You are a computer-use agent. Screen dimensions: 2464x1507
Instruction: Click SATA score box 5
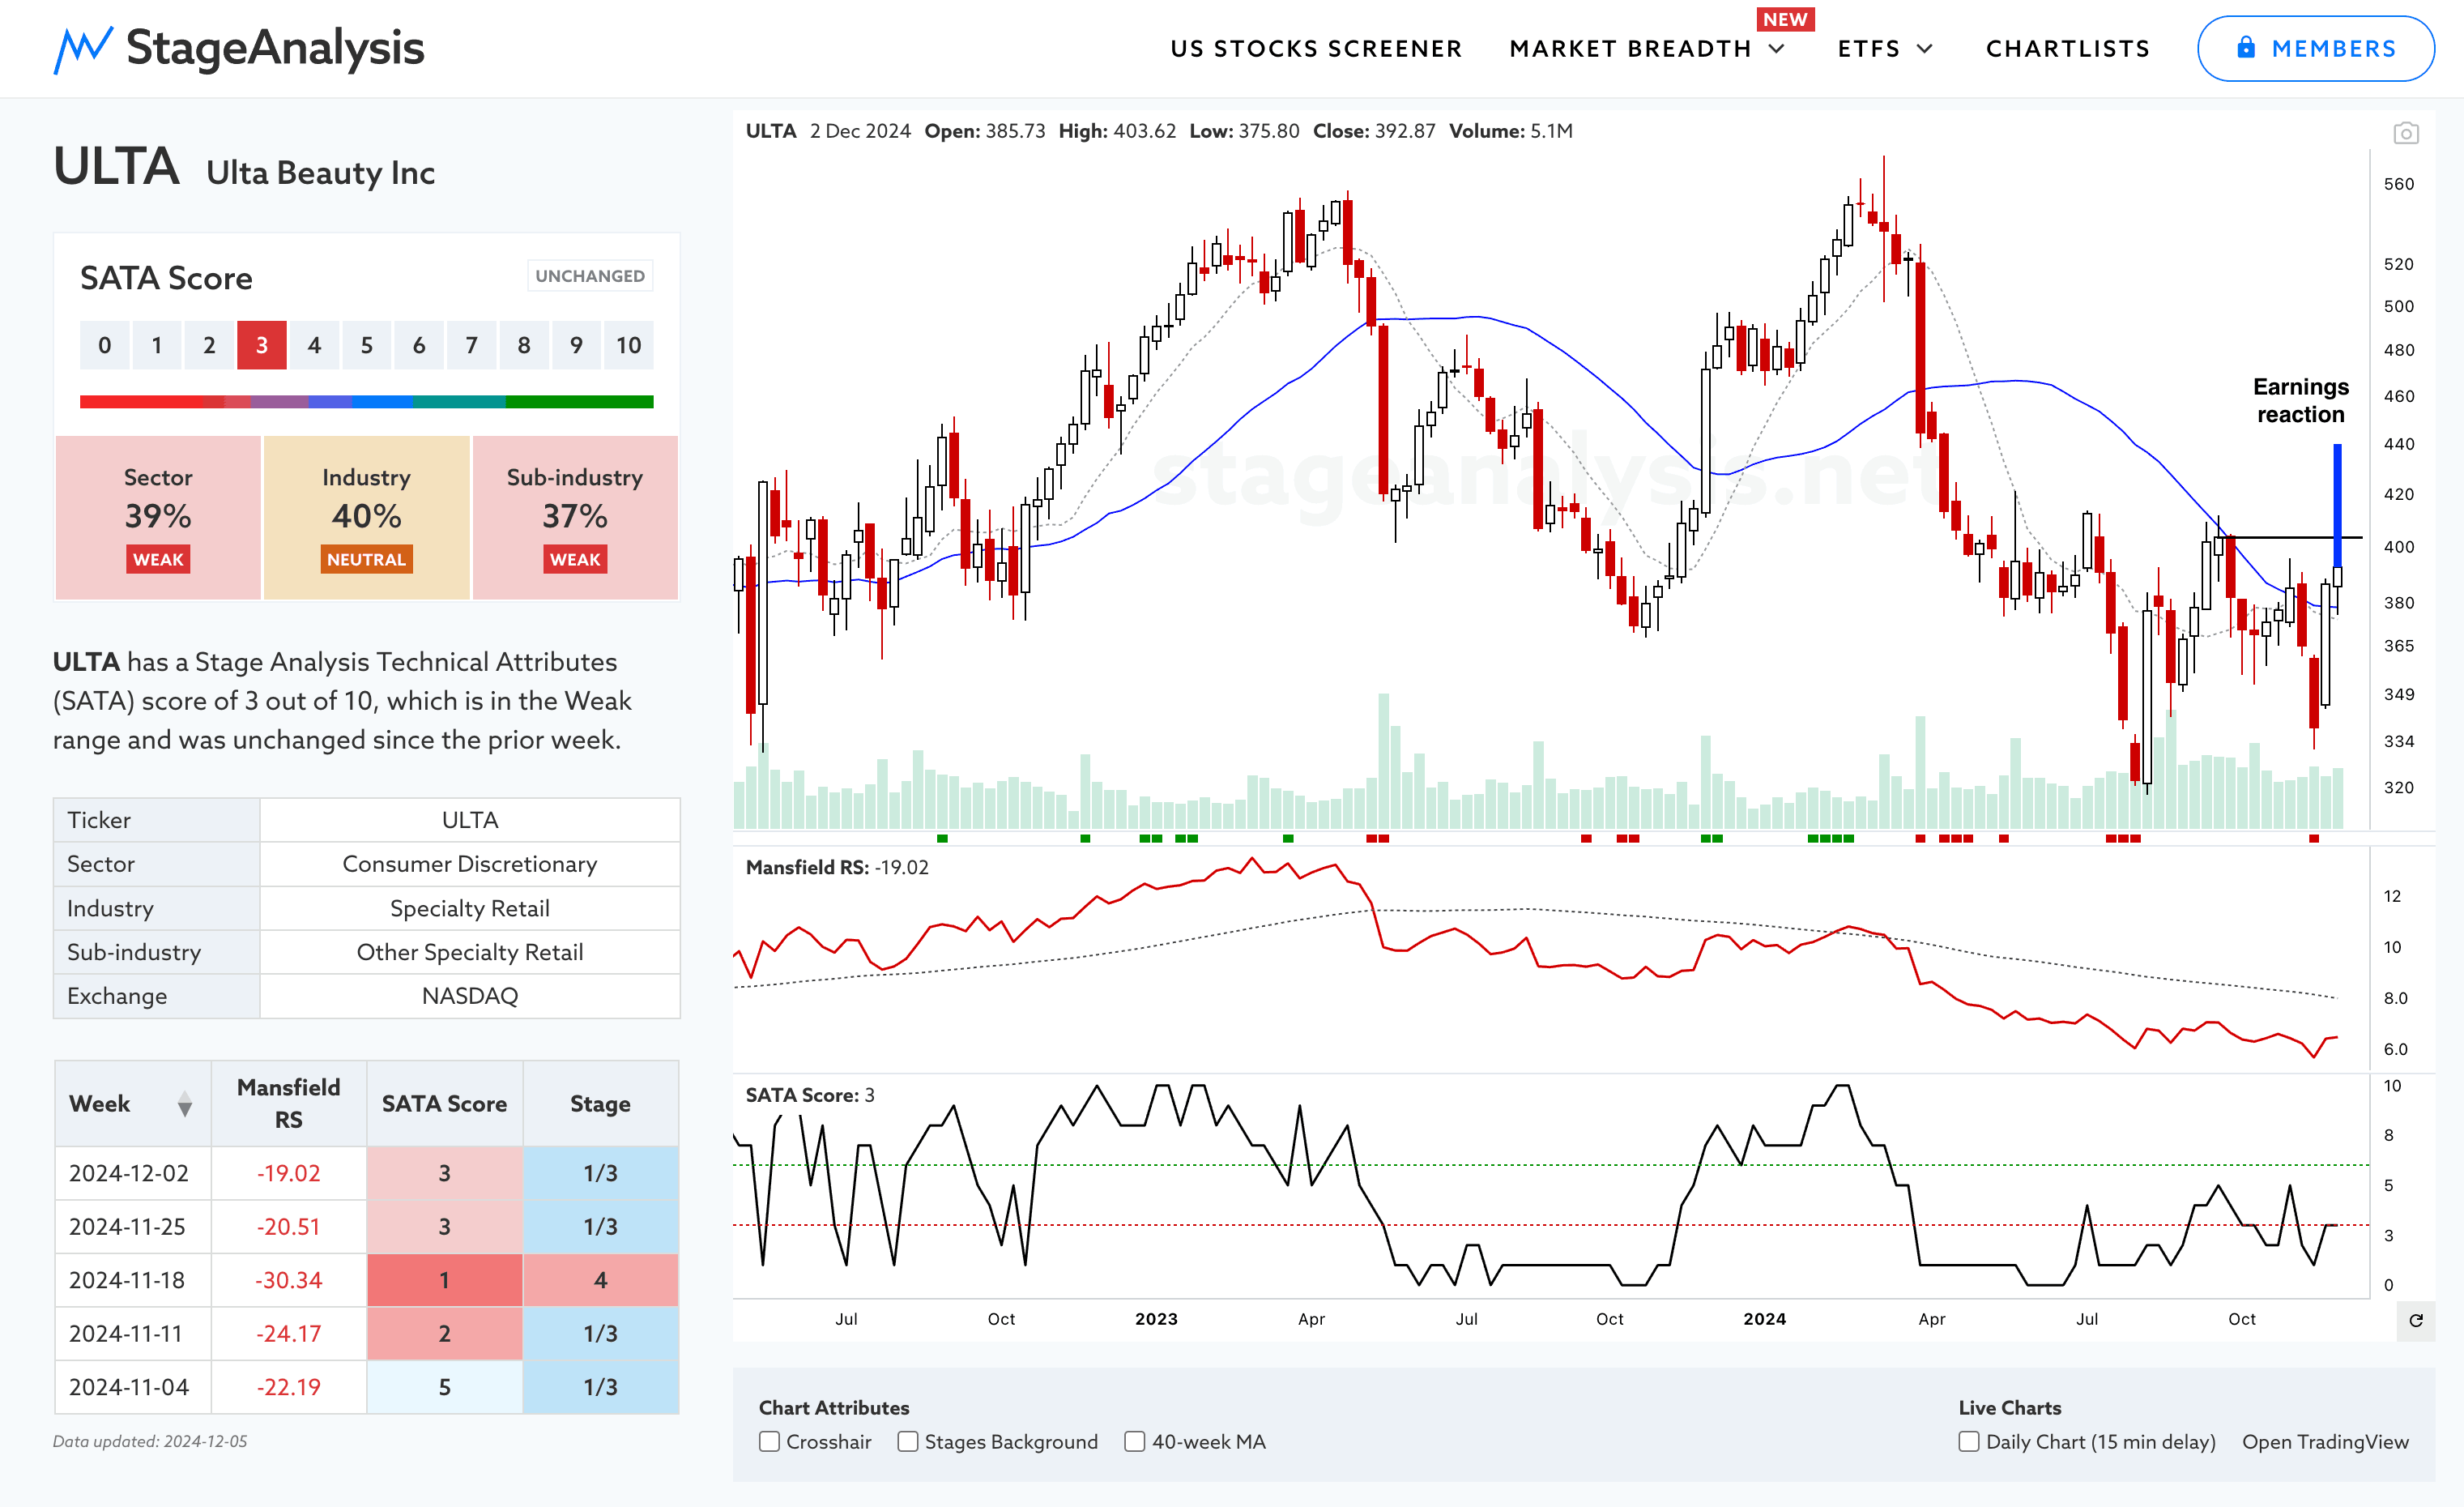tap(366, 345)
